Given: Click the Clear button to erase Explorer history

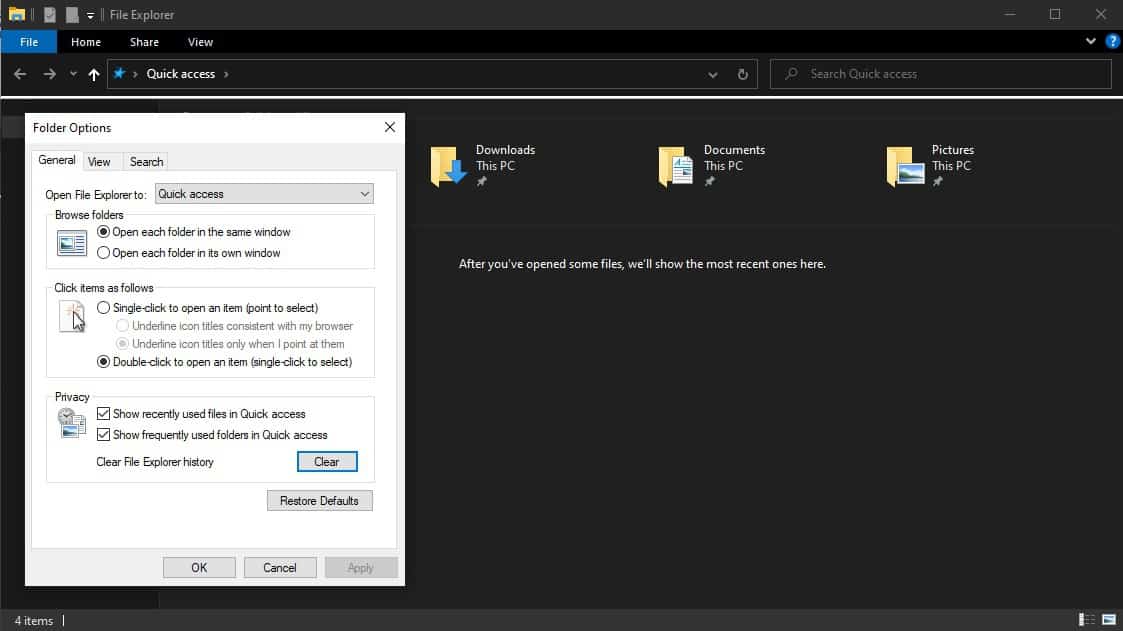Looking at the screenshot, I should pyautogui.click(x=326, y=461).
